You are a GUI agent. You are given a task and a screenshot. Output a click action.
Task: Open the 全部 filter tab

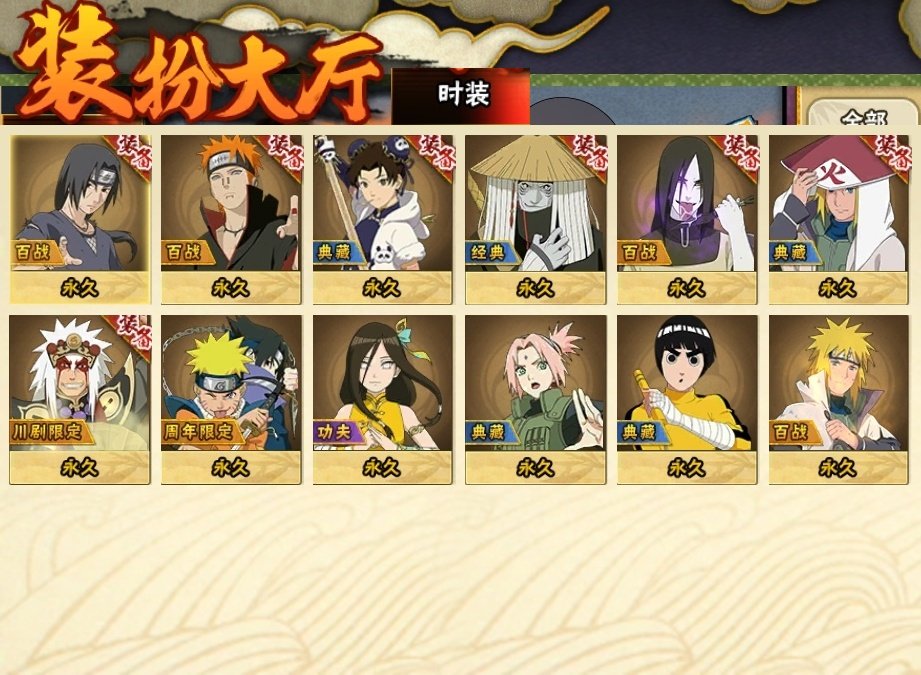coord(863,115)
